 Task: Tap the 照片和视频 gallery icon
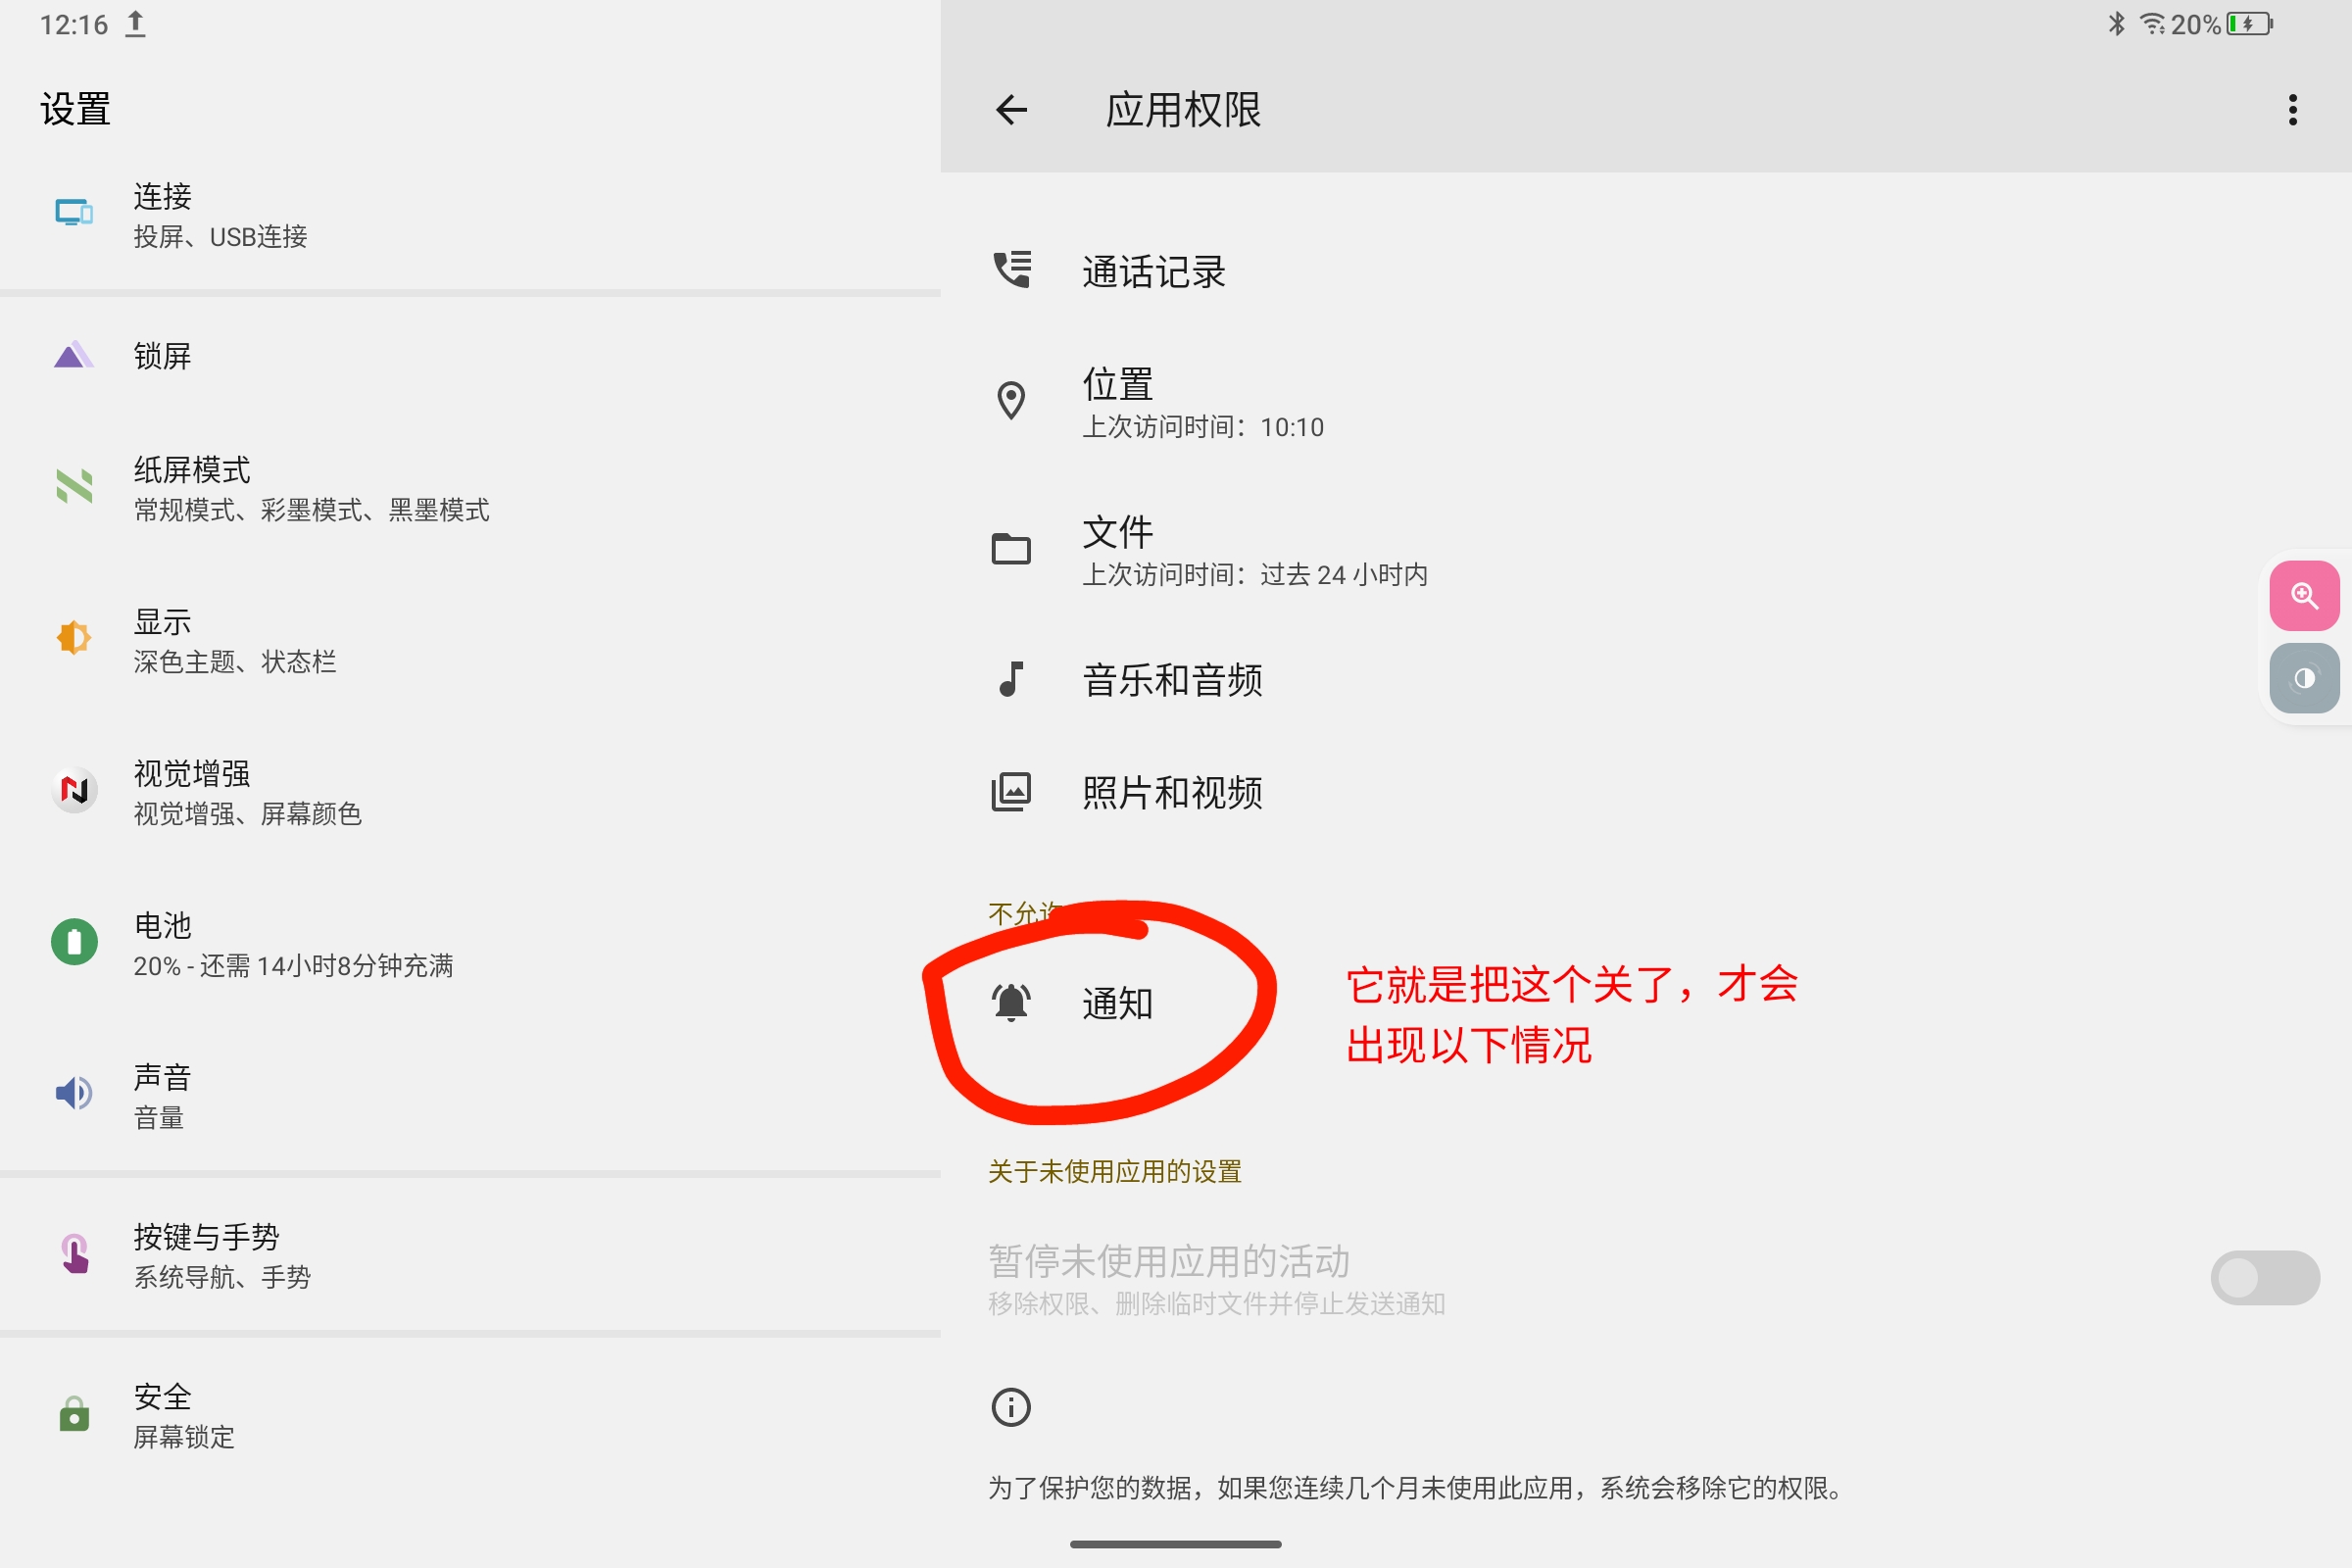(1011, 791)
